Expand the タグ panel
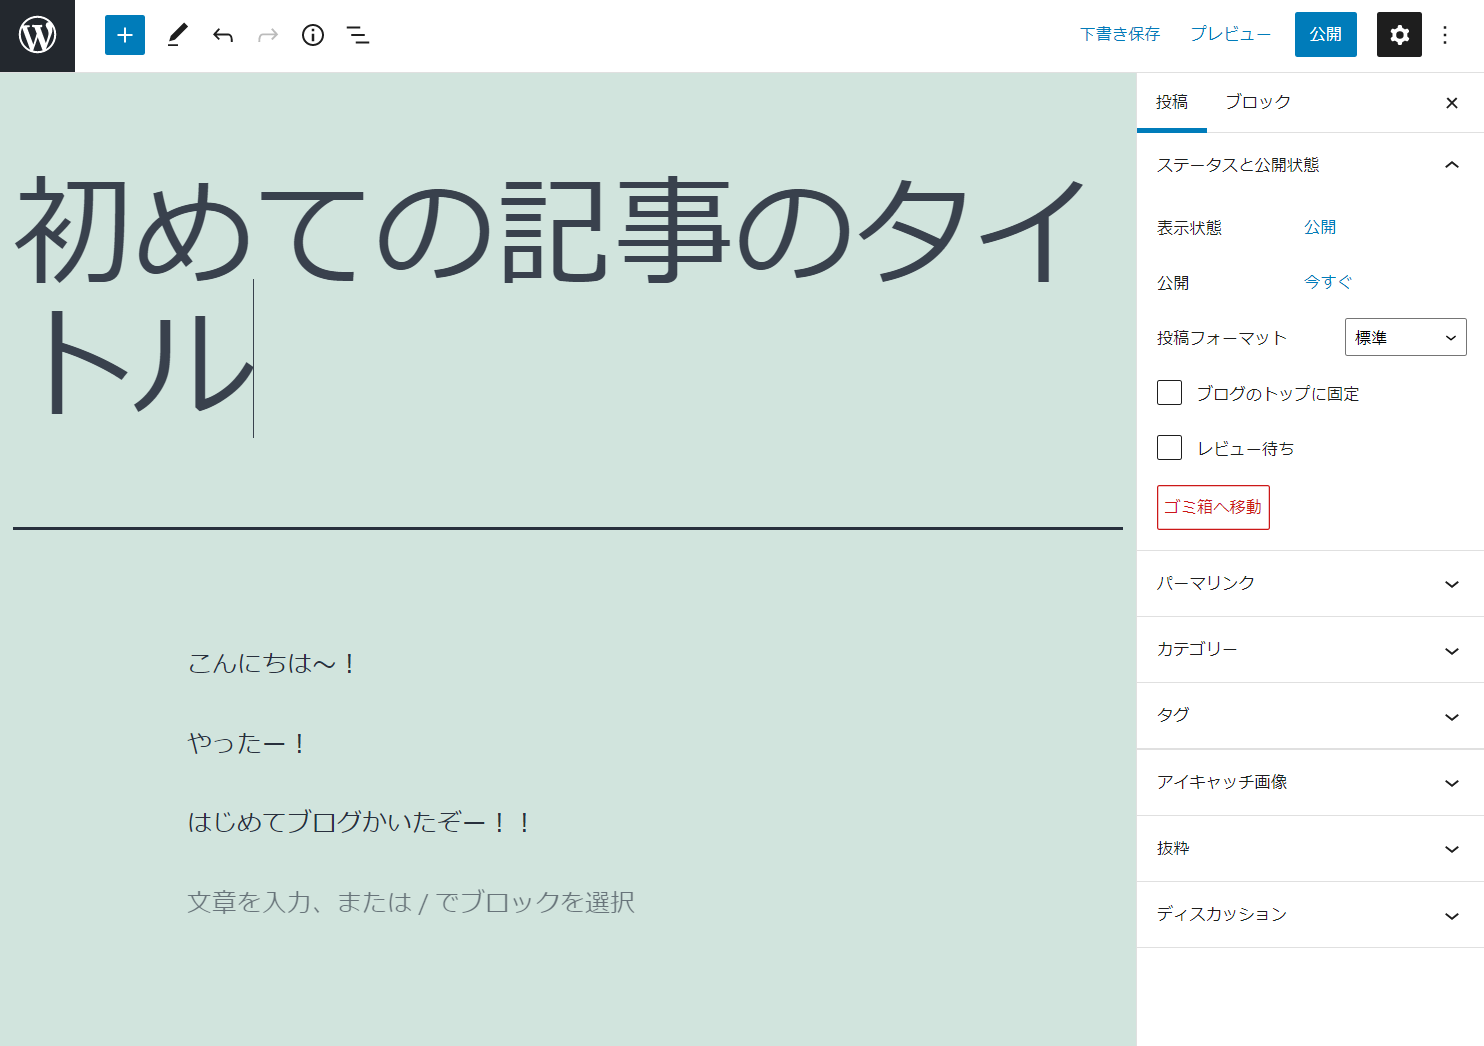The width and height of the screenshot is (1484, 1046). [x=1310, y=716]
